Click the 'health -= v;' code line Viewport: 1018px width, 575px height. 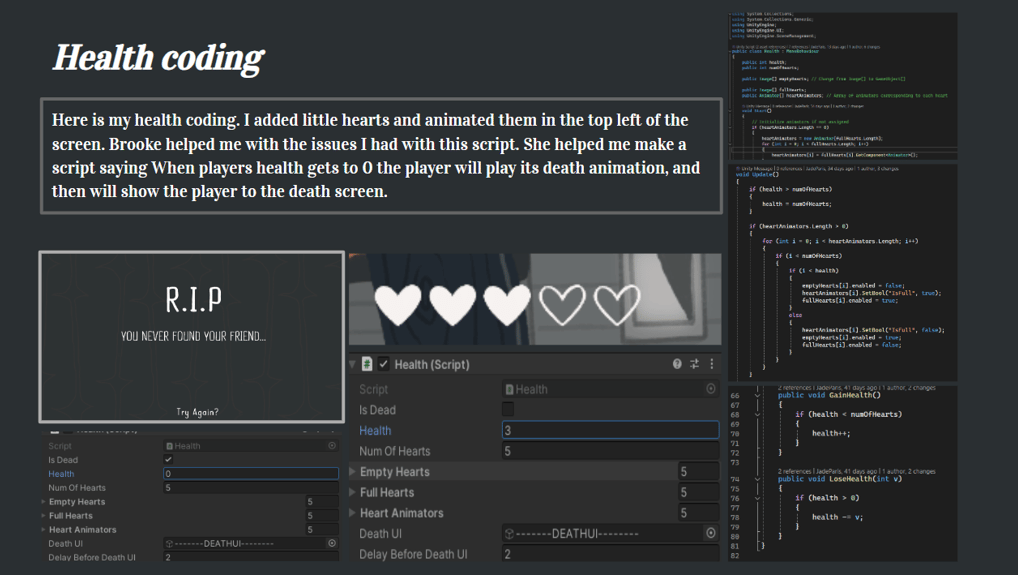point(838,517)
